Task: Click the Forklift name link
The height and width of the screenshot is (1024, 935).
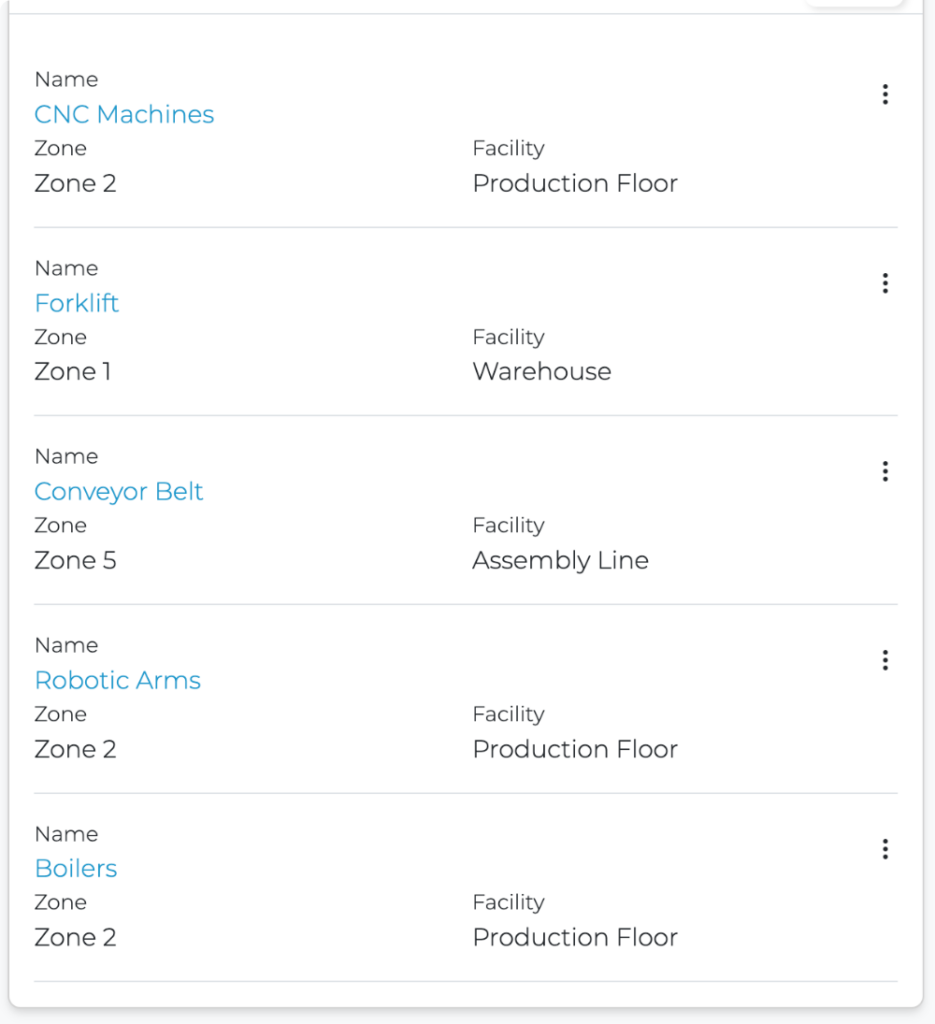Action: 77,303
